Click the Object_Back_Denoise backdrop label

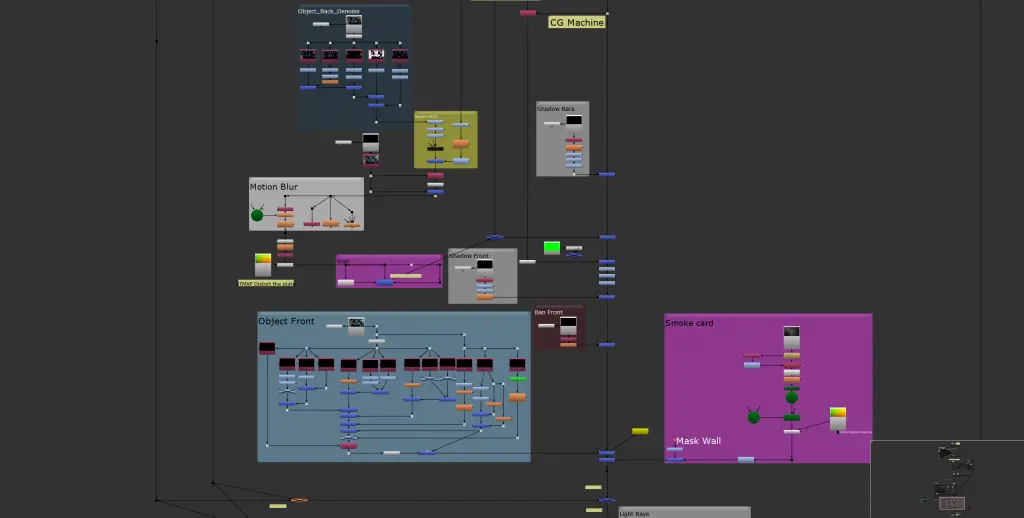[328, 11]
